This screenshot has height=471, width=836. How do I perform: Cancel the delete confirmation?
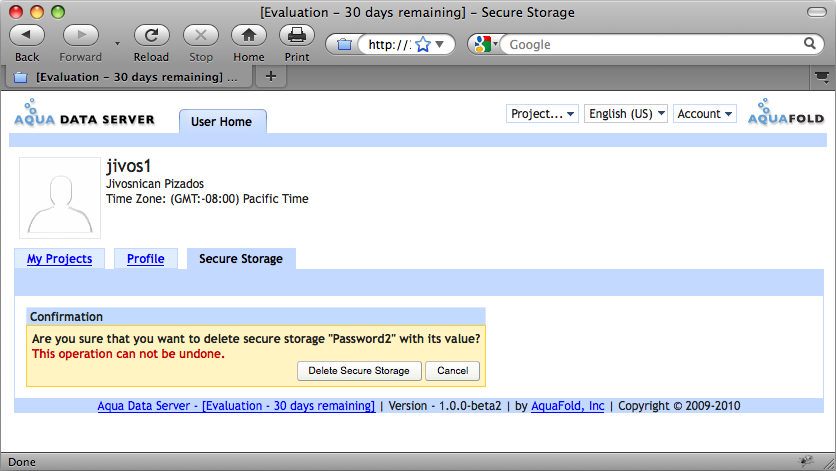(453, 371)
